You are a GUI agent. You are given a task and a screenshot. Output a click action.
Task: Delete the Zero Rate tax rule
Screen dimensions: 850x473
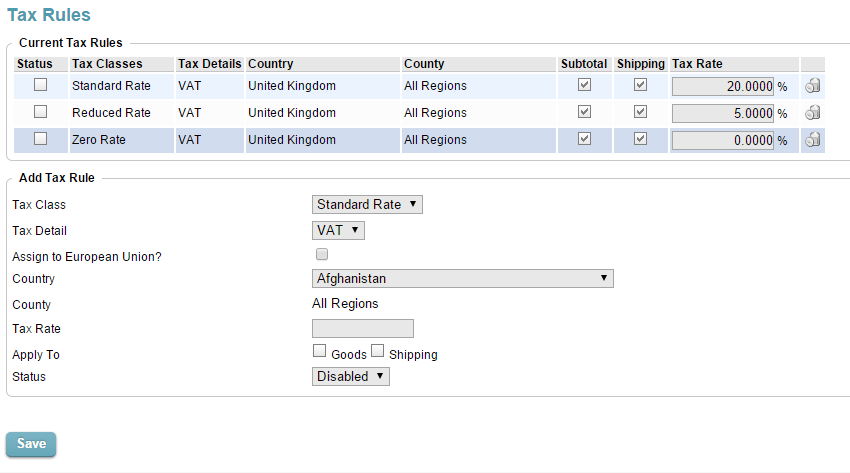[813, 140]
